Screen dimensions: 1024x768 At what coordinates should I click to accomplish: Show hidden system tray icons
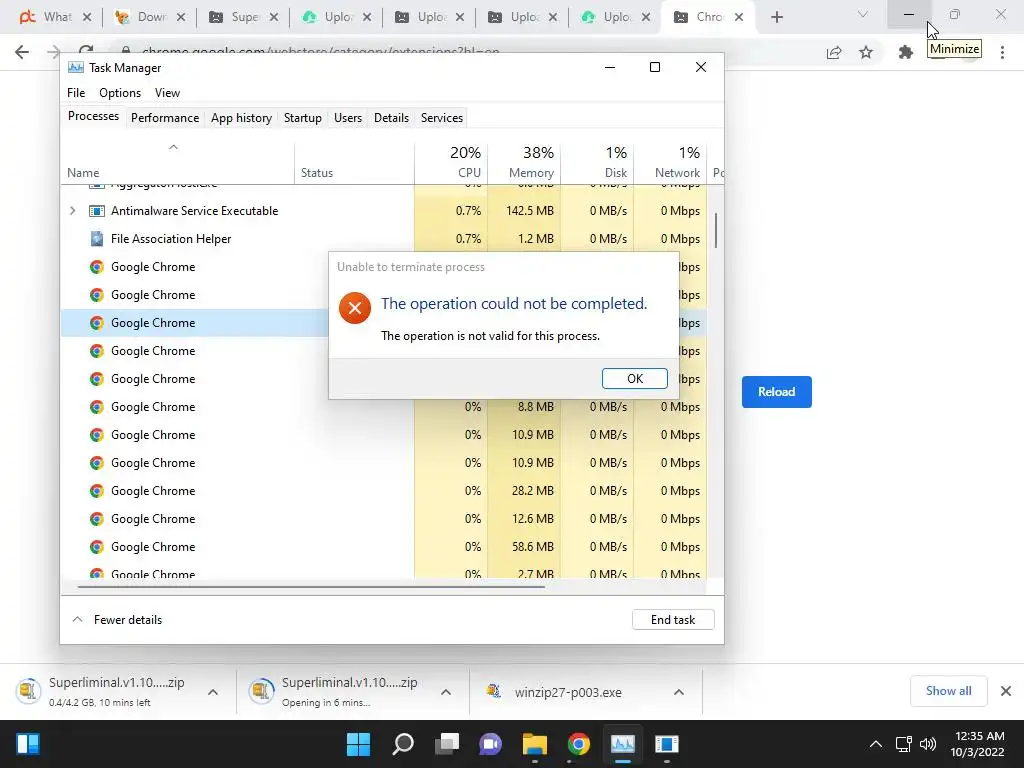point(876,744)
